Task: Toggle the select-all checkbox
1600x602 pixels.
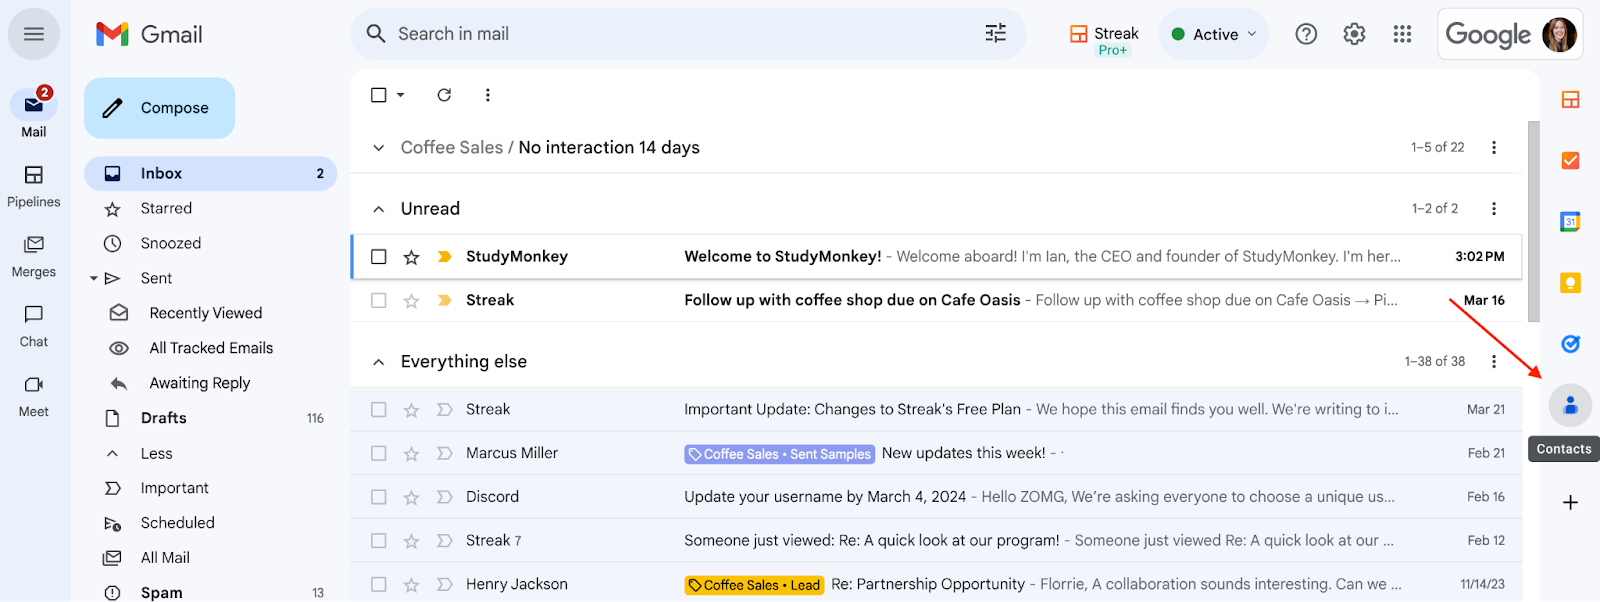Action: pos(378,95)
